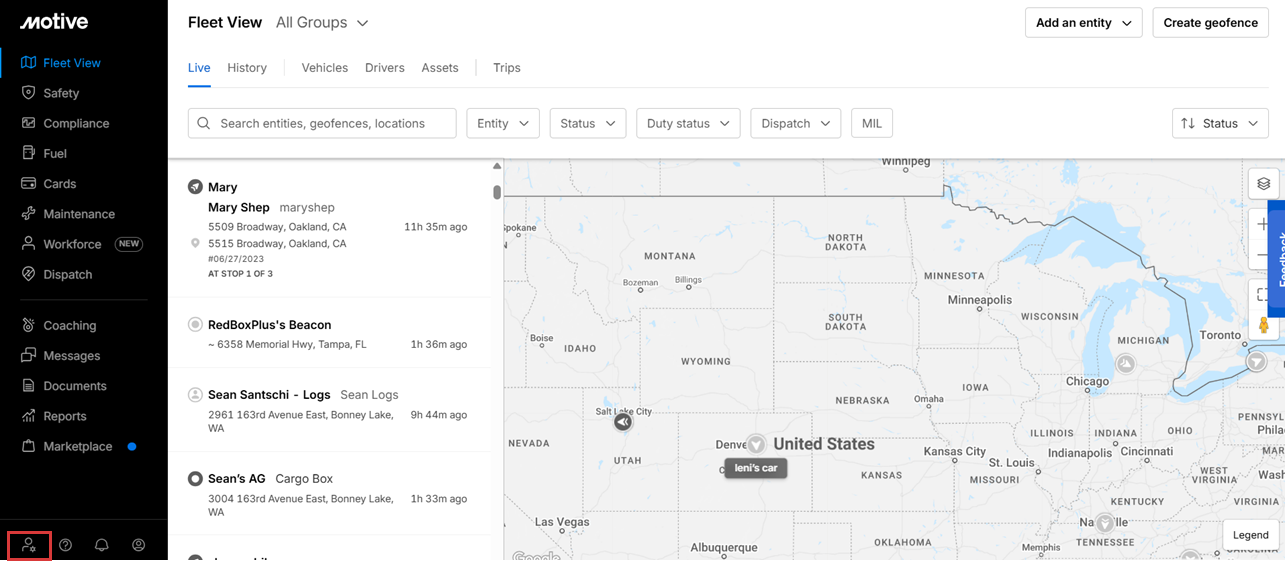Screen dimensions: 1285x561
Task: Show the map Legend
Action: click(1250, 535)
